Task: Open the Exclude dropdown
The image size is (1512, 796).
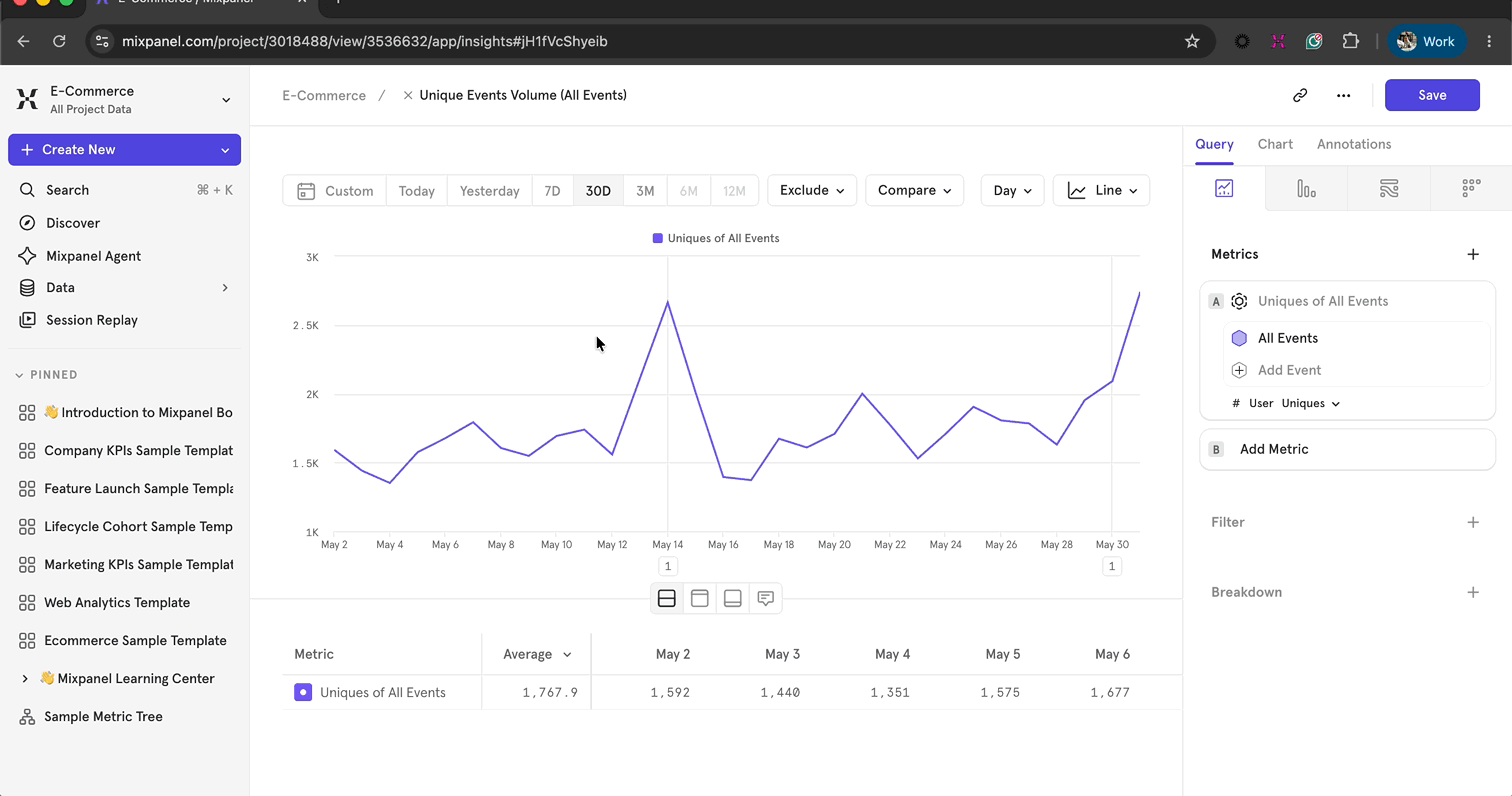Action: click(x=812, y=190)
